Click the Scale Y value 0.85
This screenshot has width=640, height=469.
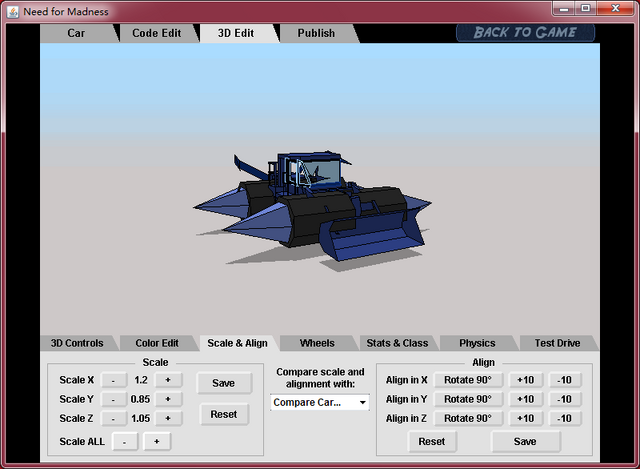[x=140, y=399]
